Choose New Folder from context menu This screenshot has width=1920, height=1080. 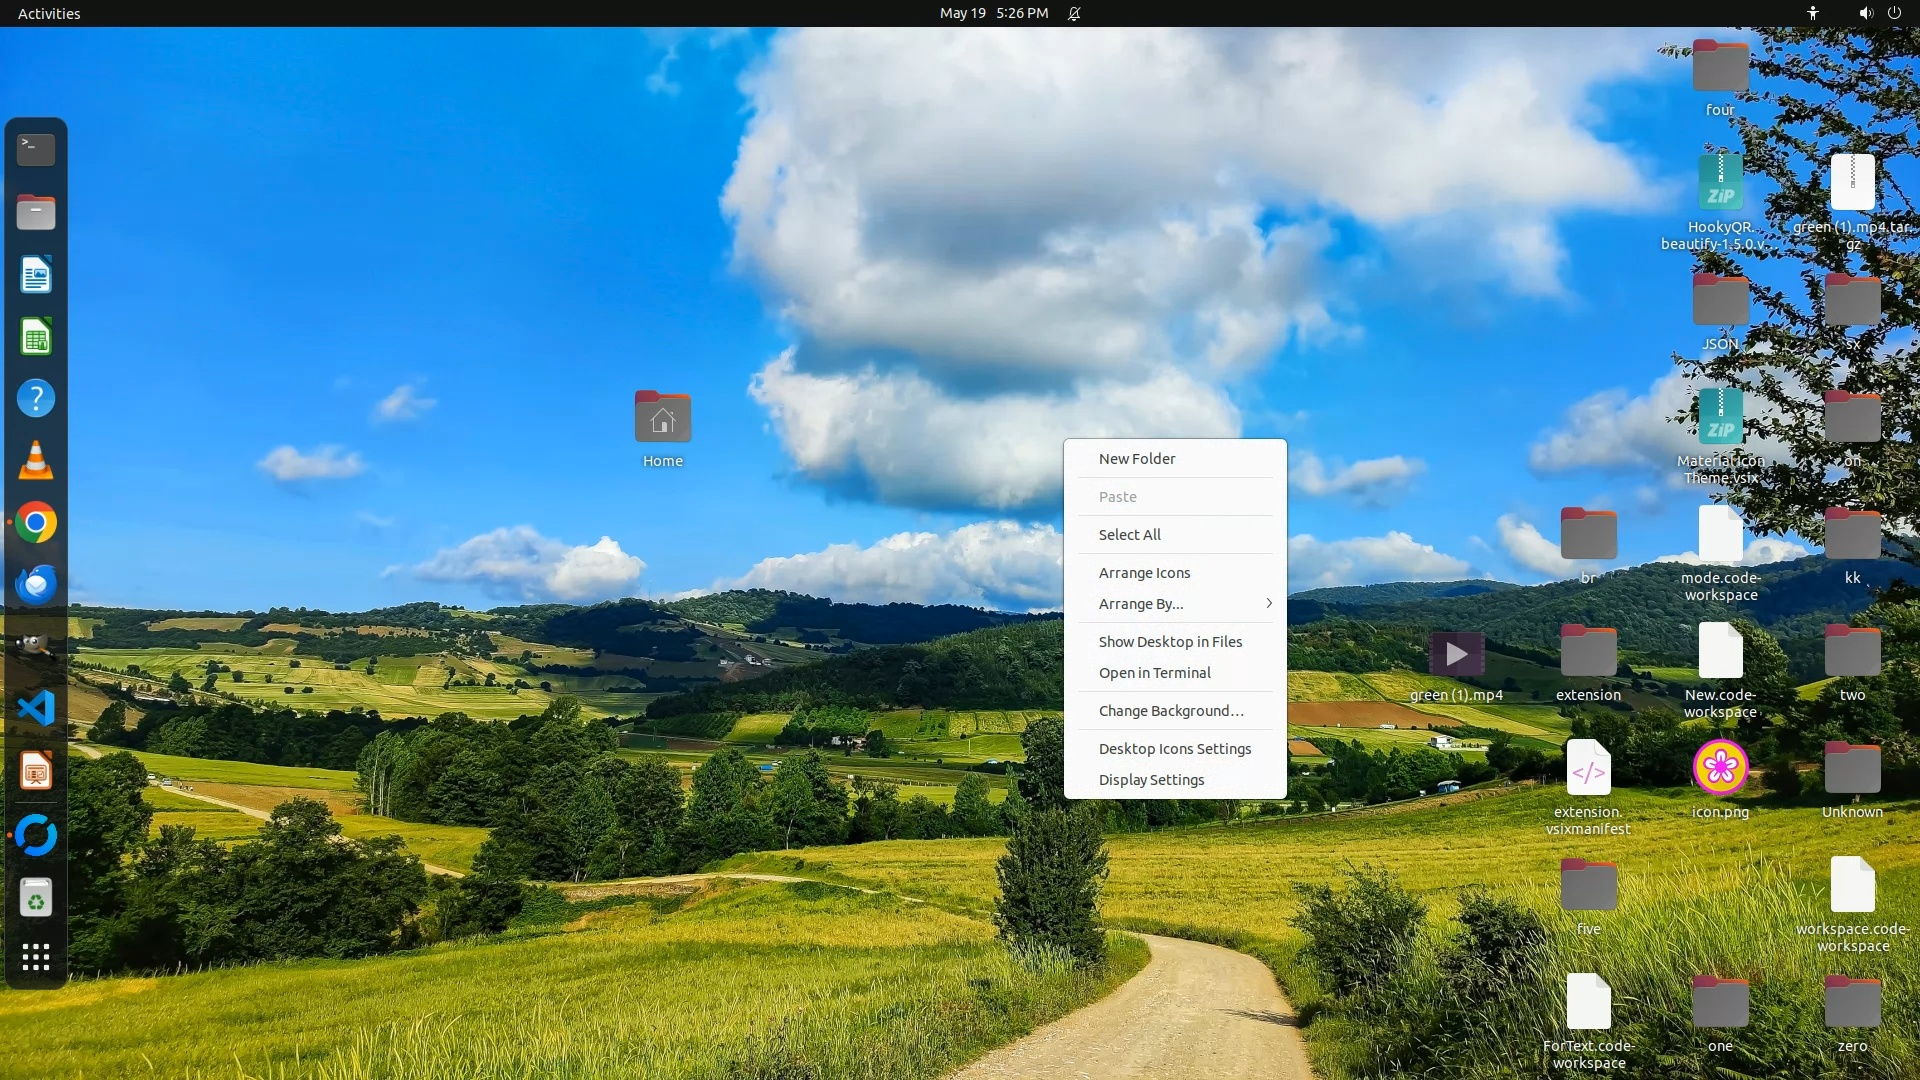click(1137, 459)
